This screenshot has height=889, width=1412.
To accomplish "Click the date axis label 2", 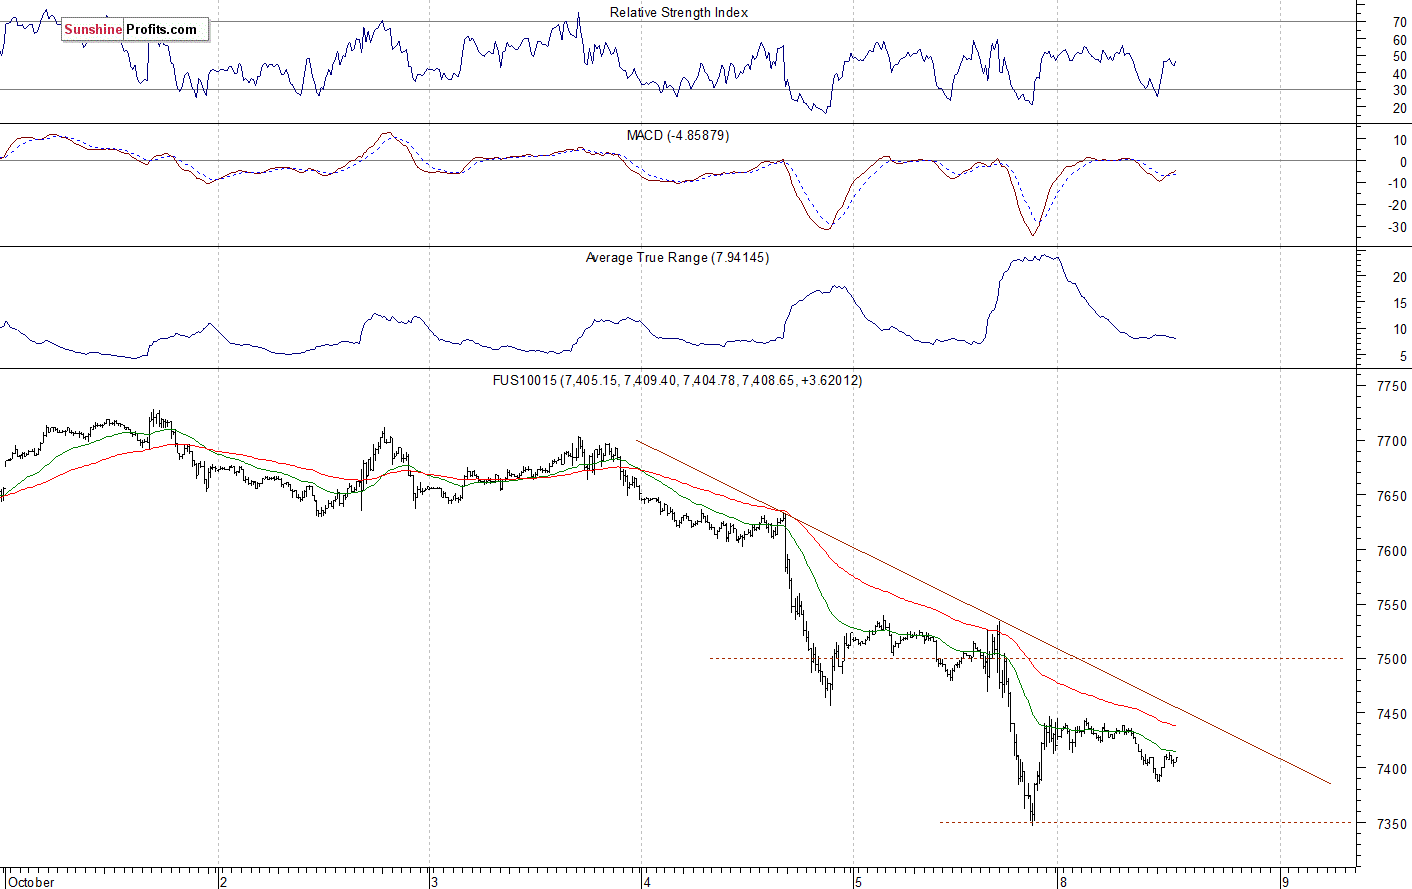I will (224, 882).
